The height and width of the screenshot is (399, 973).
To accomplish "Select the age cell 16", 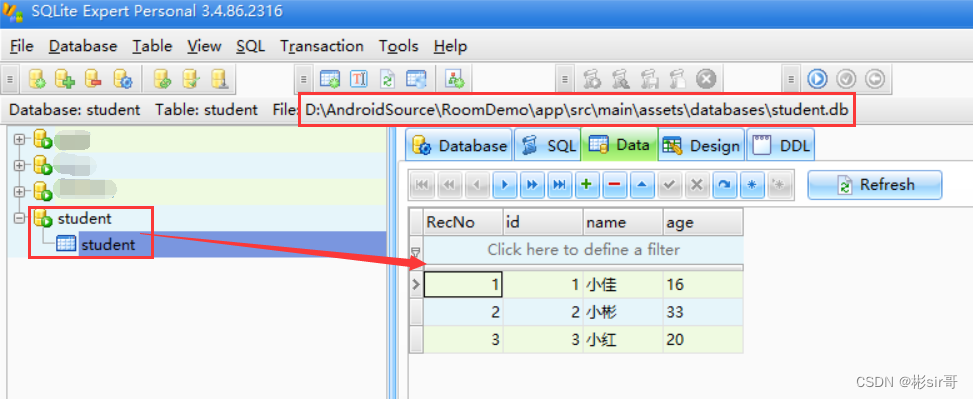I will 702,285.
